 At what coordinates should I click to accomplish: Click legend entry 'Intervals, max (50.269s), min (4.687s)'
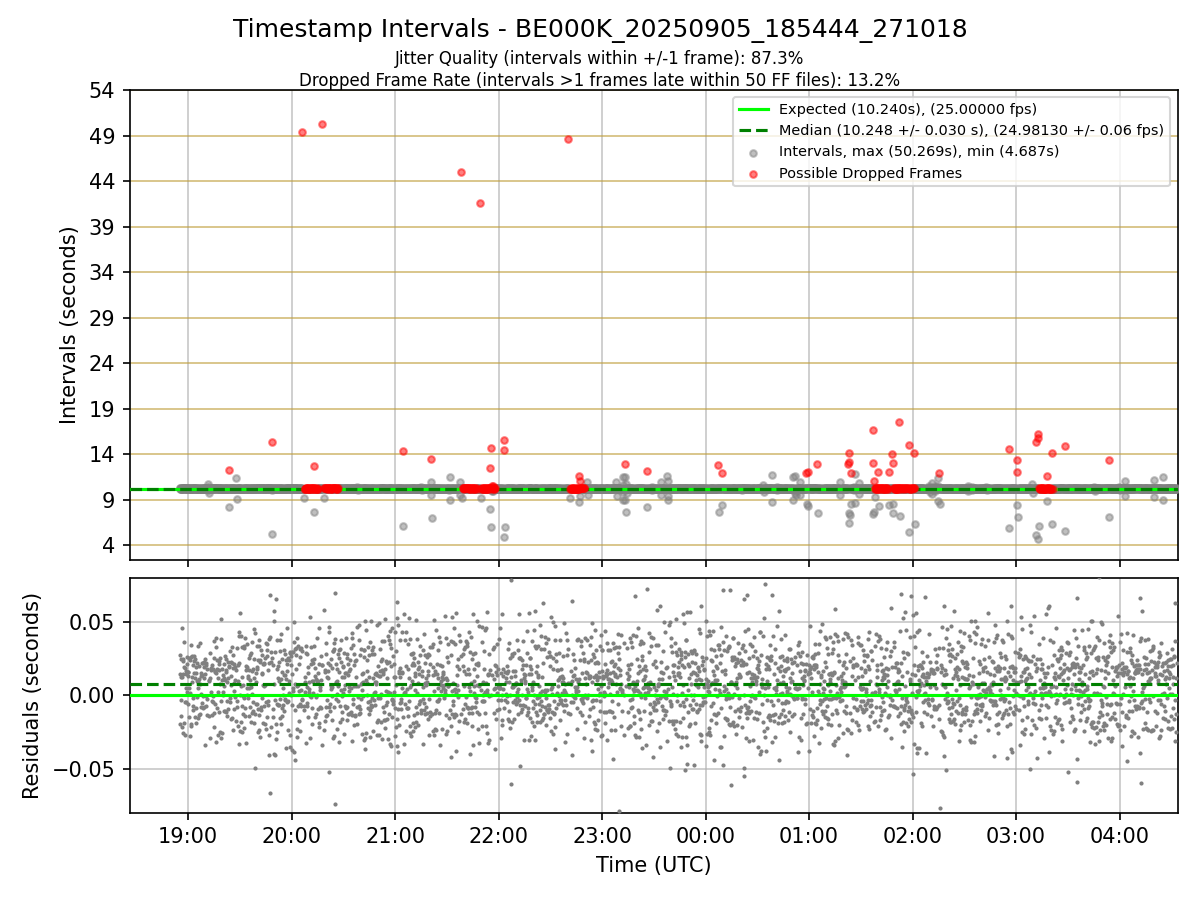[919, 152]
